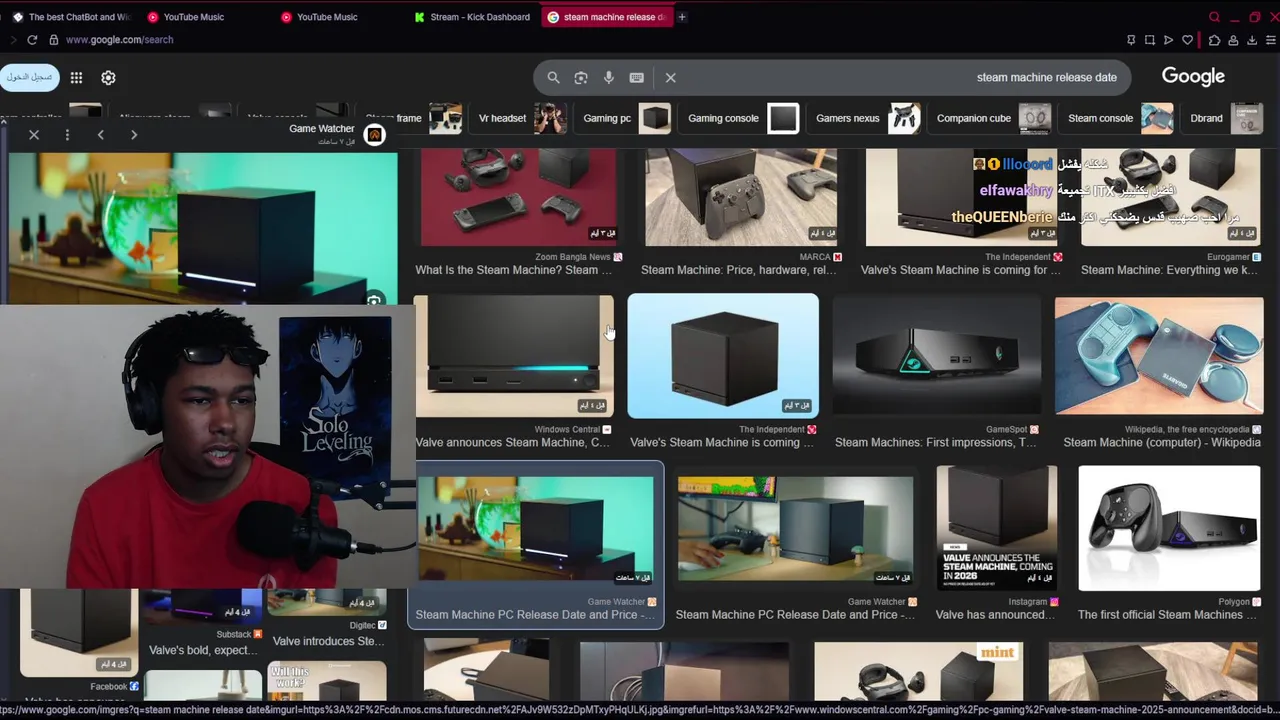
Task: Click the Google sign-in button
Action: click(30, 77)
